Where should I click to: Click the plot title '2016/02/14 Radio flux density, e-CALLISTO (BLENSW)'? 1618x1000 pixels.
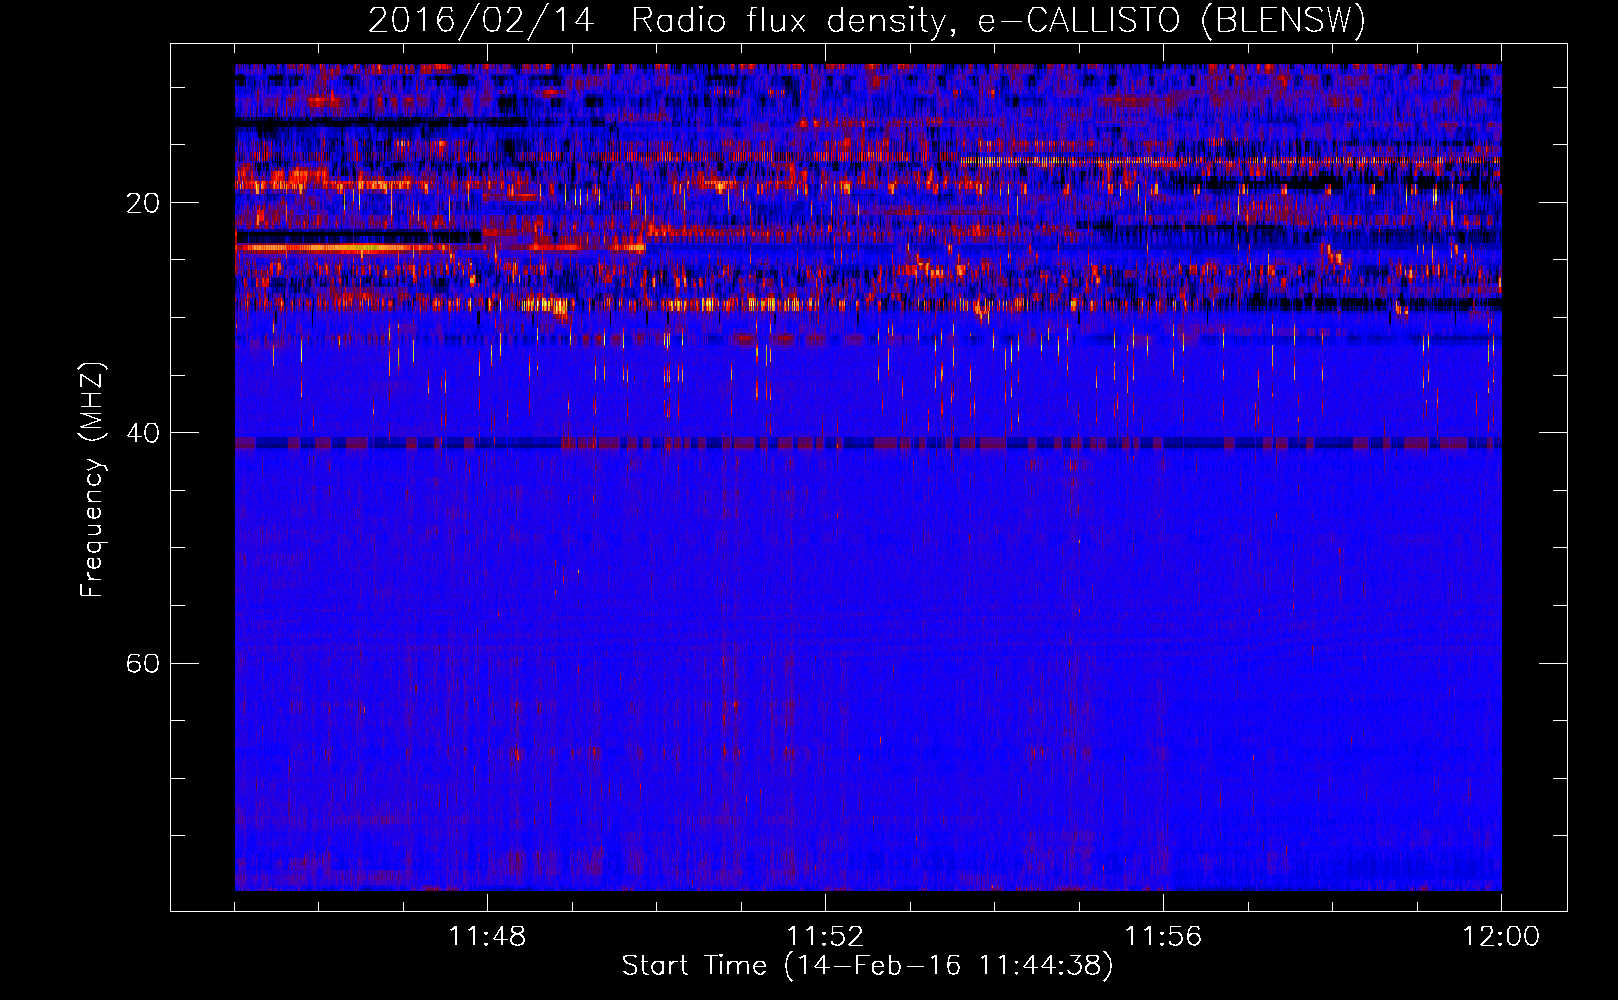pos(867,20)
